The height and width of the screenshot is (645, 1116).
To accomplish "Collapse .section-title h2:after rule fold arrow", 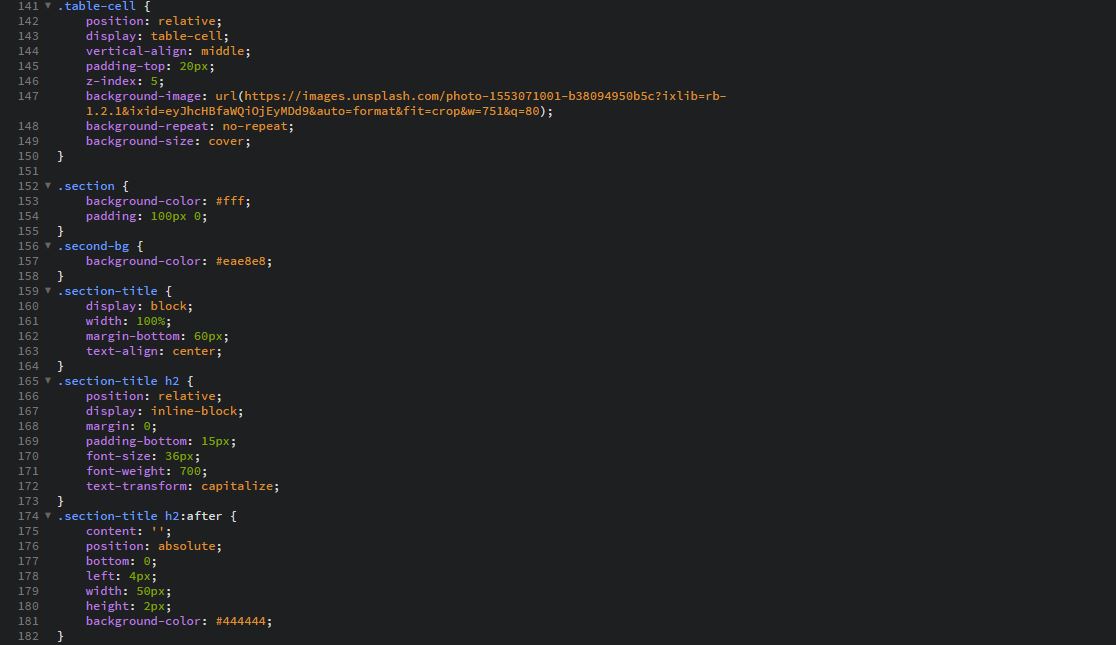I will tap(48, 515).
